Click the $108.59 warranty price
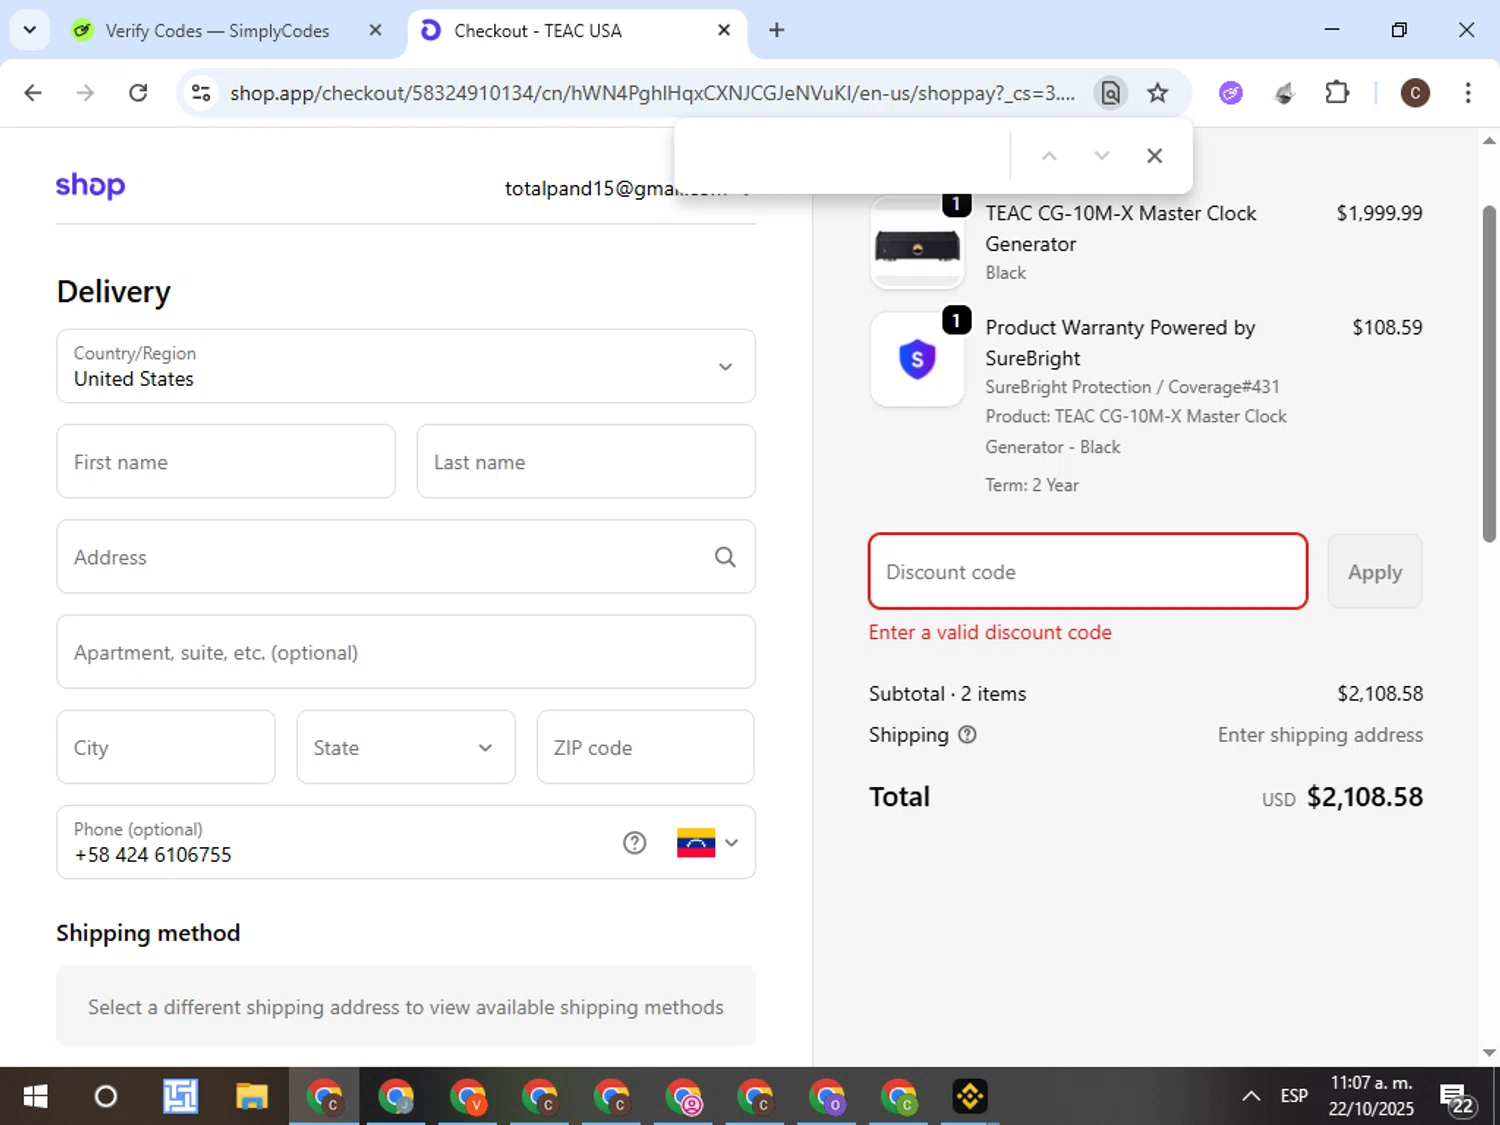This screenshot has width=1500, height=1125. point(1387,327)
